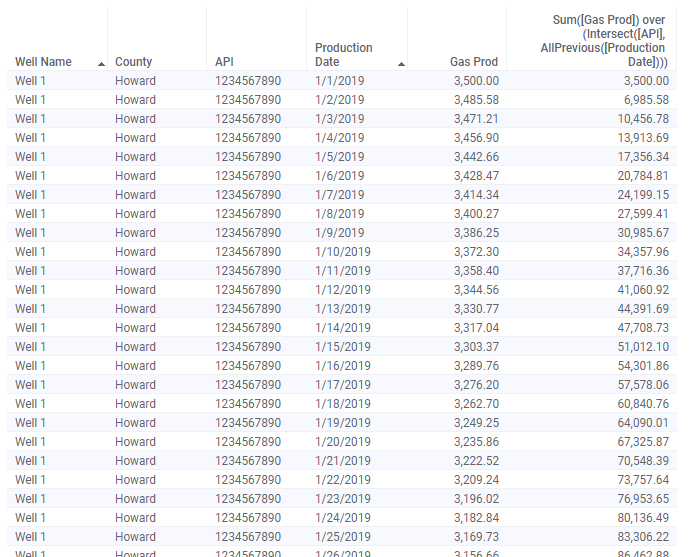
Task: Click Gas Prod value 3,456.90
Action: point(476,137)
